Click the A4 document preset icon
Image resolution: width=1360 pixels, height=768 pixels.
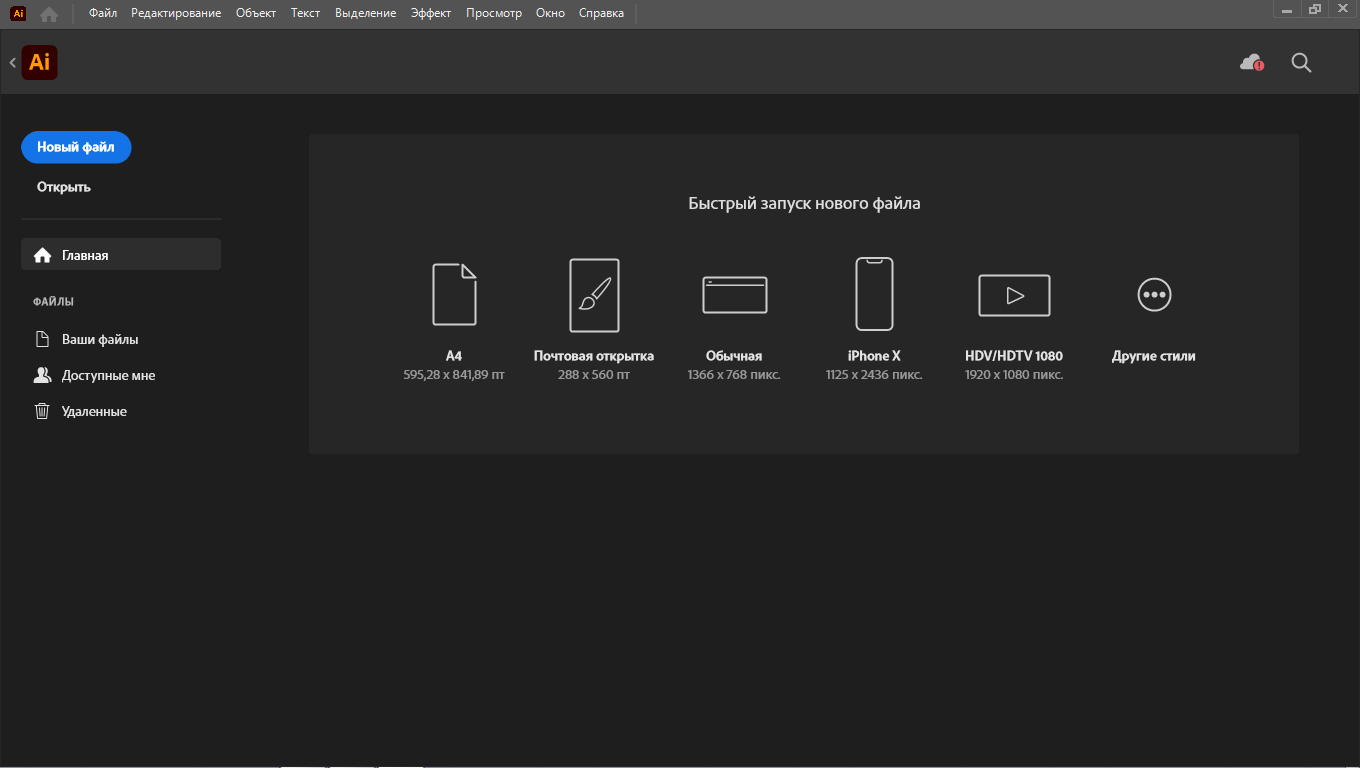(x=454, y=294)
